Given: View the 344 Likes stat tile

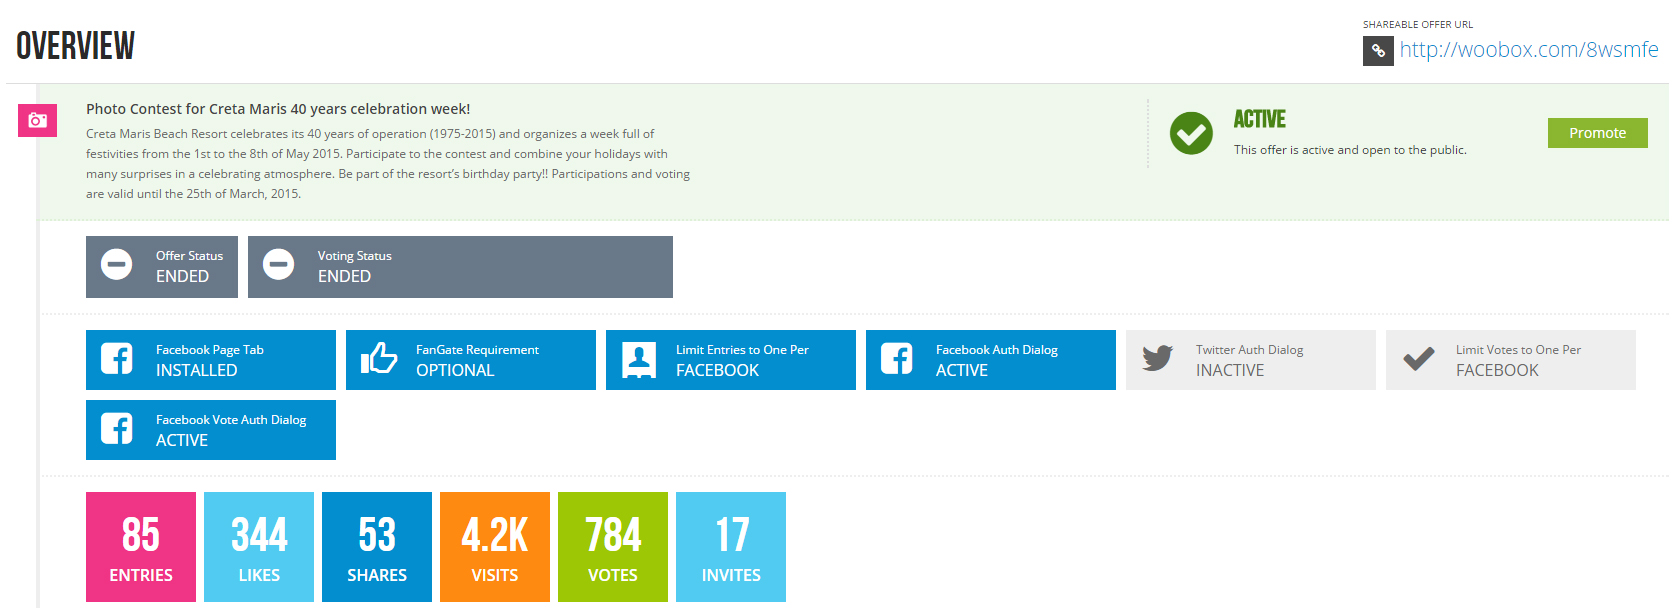Looking at the screenshot, I should [259, 547].
